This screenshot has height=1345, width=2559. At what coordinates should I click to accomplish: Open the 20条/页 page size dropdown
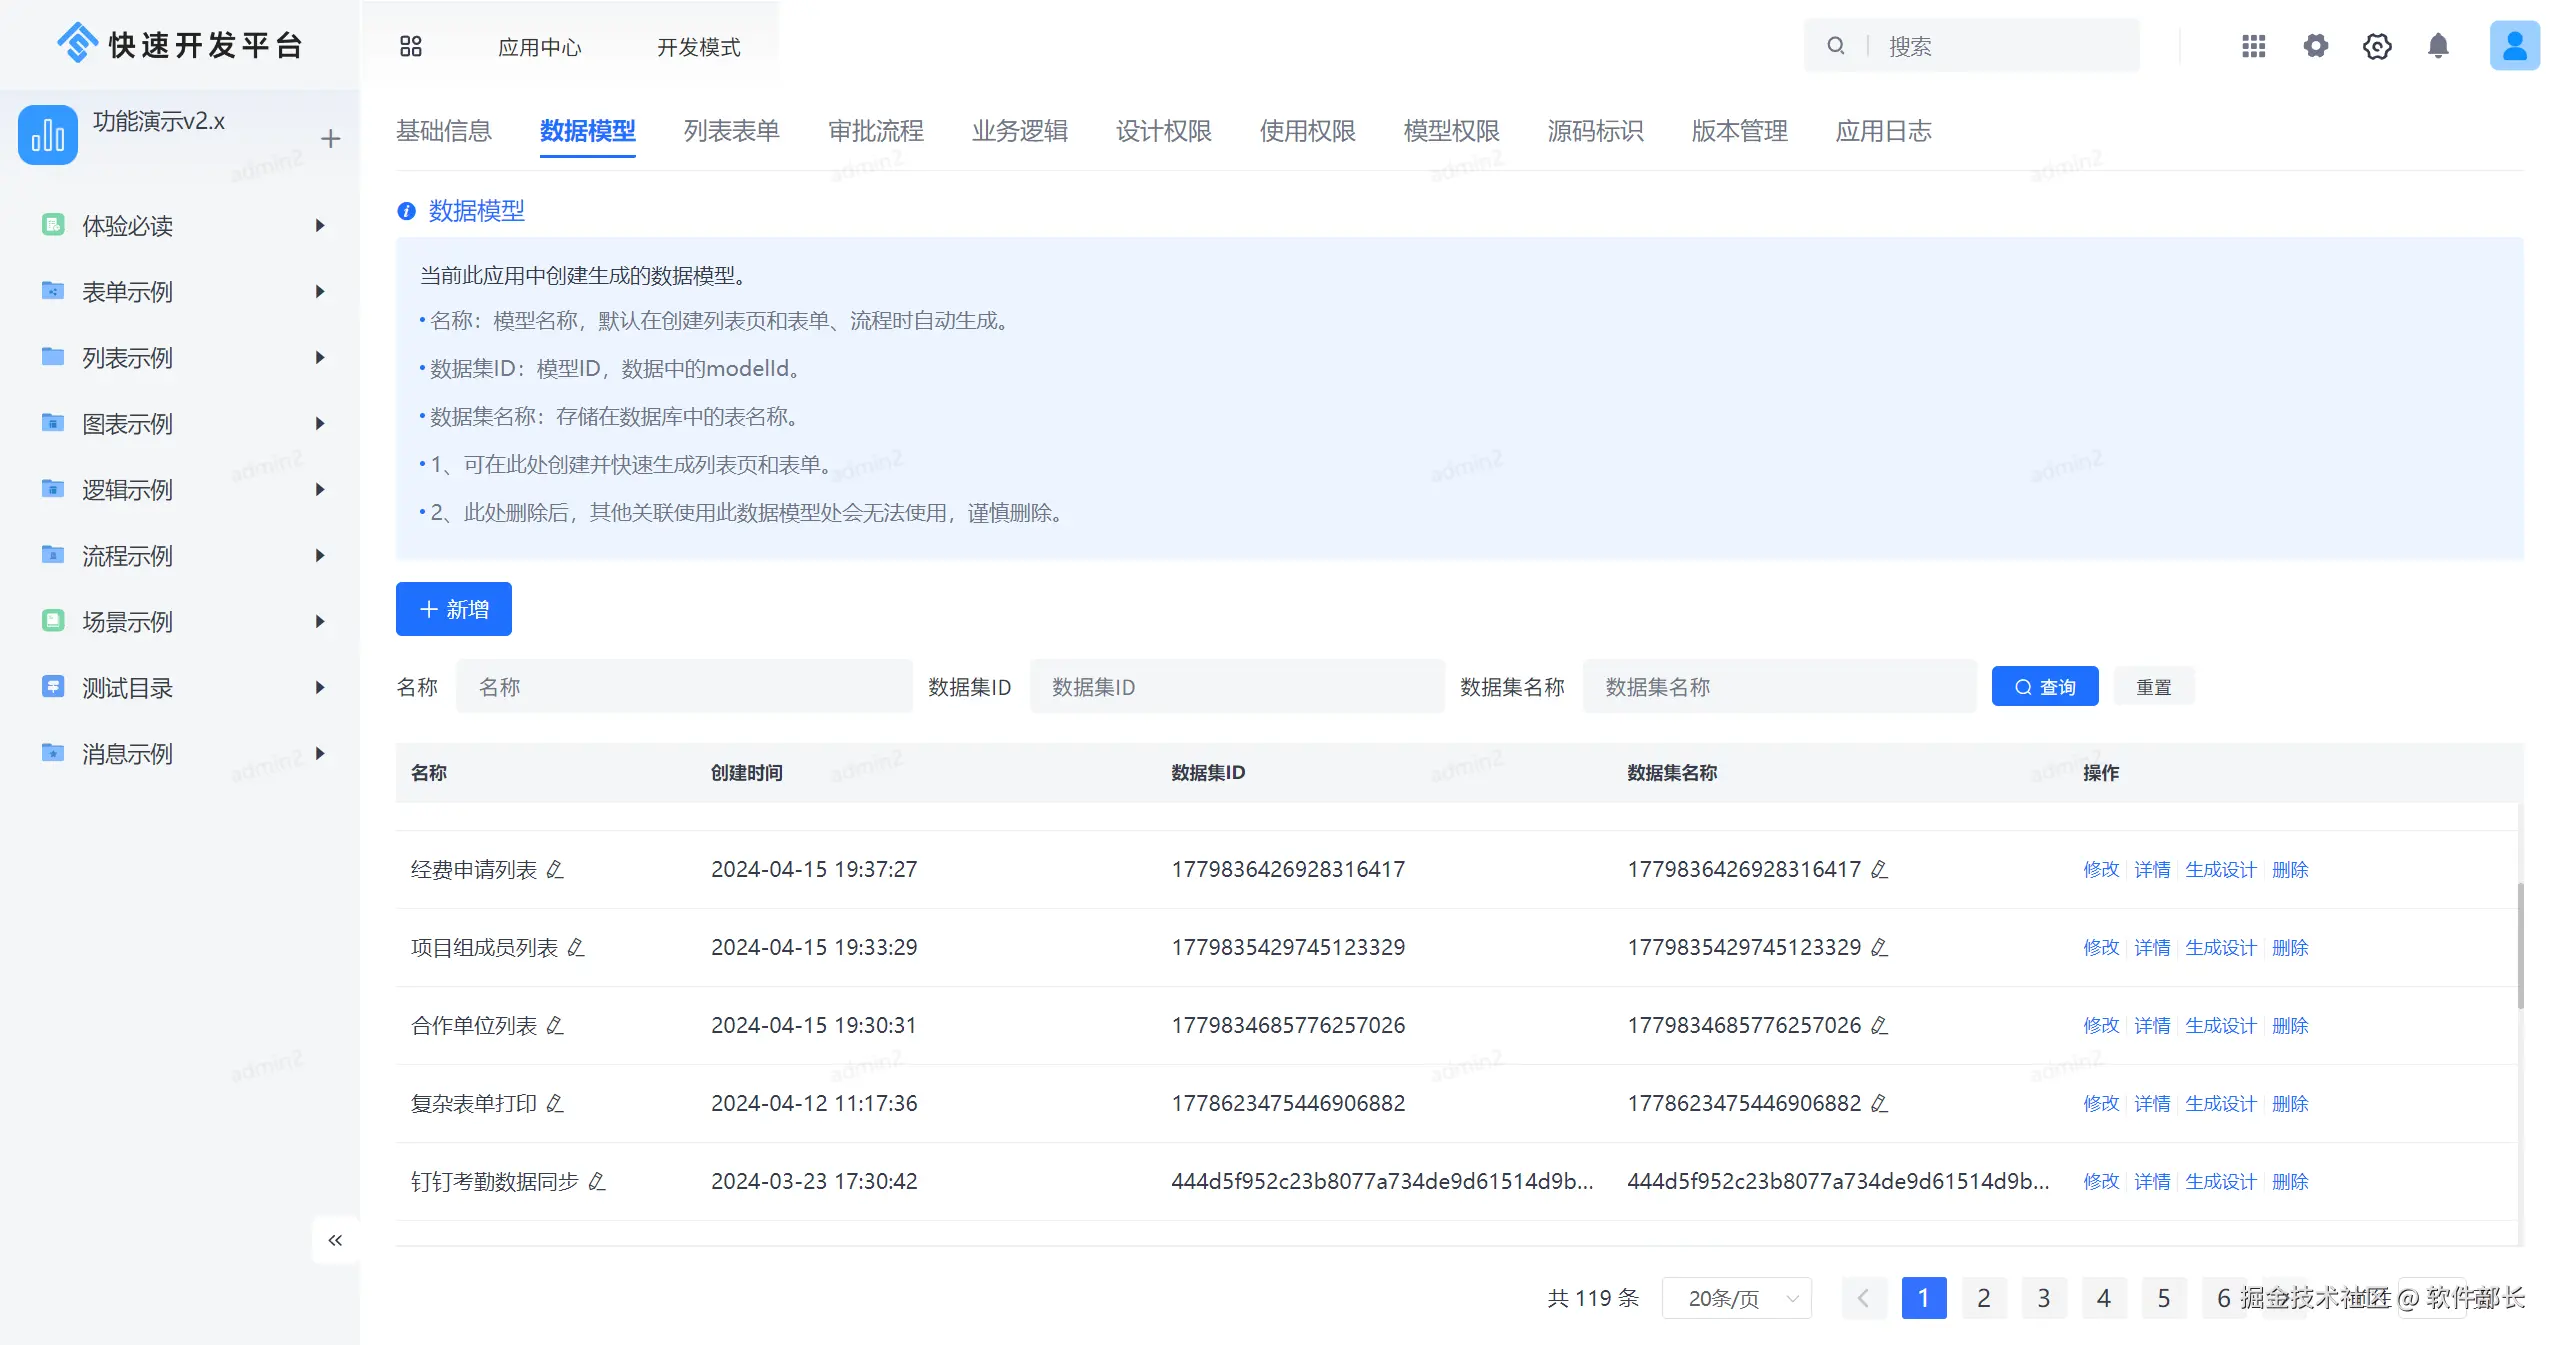click(x=1736, y=1298)
